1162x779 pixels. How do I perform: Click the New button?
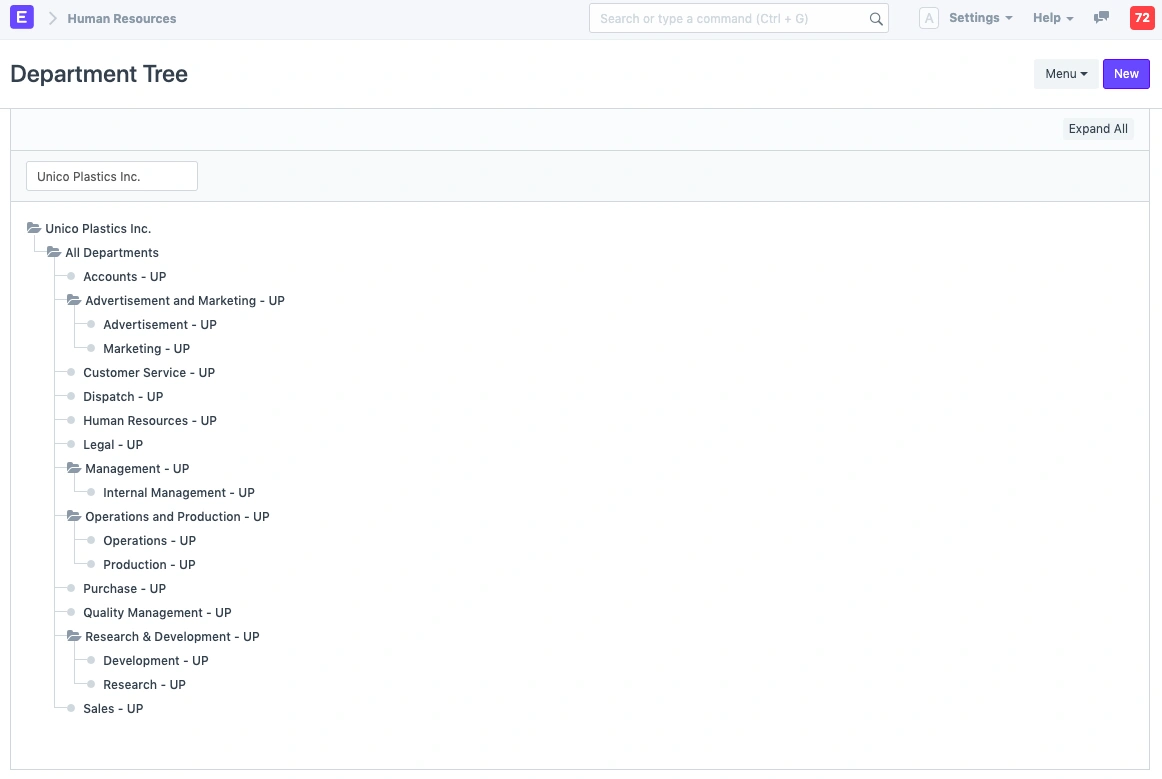tap(1126, 74)
